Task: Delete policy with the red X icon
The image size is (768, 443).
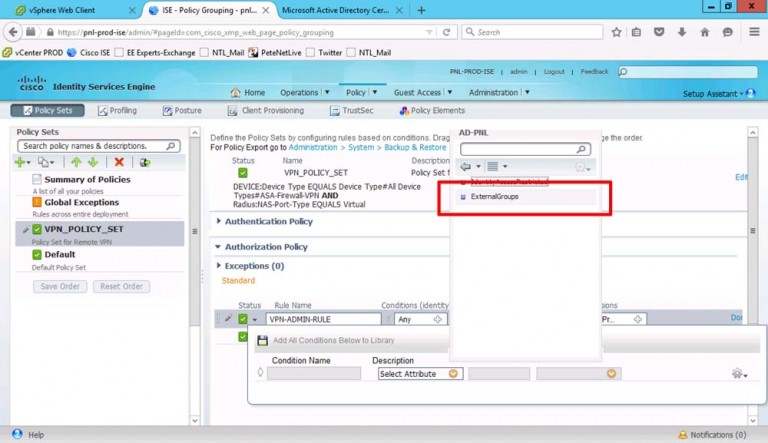Action: (119, 162)
